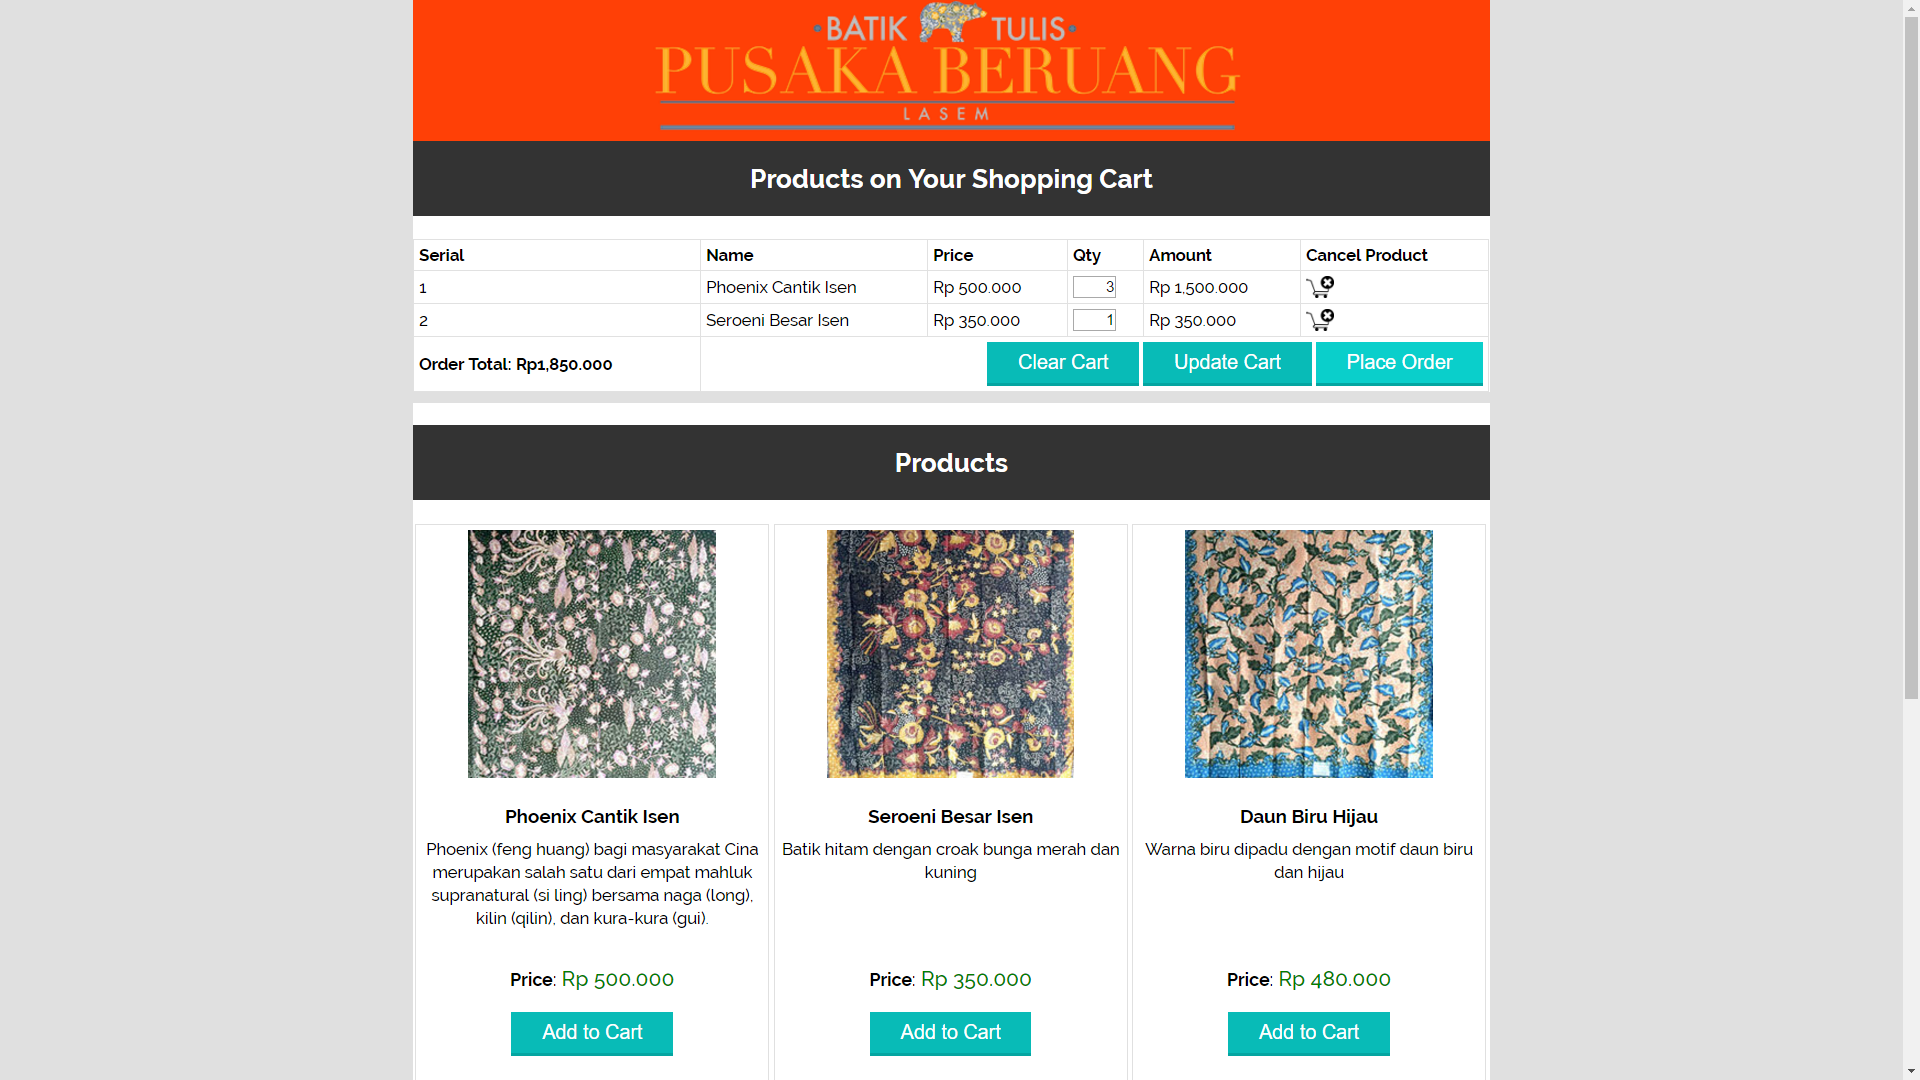This screenshot has height=1080, width=1920.
Task: Click the Batik Tulis Pusaka Beruang logo
Action: tap(948, 68)
